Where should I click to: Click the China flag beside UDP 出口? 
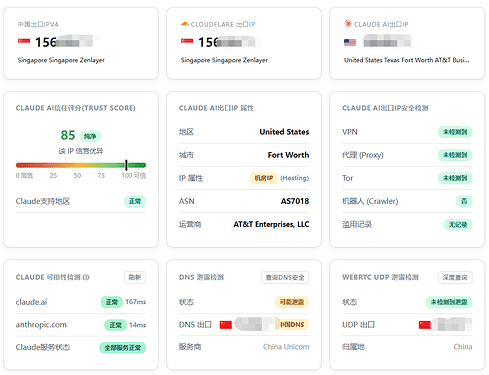425,325
